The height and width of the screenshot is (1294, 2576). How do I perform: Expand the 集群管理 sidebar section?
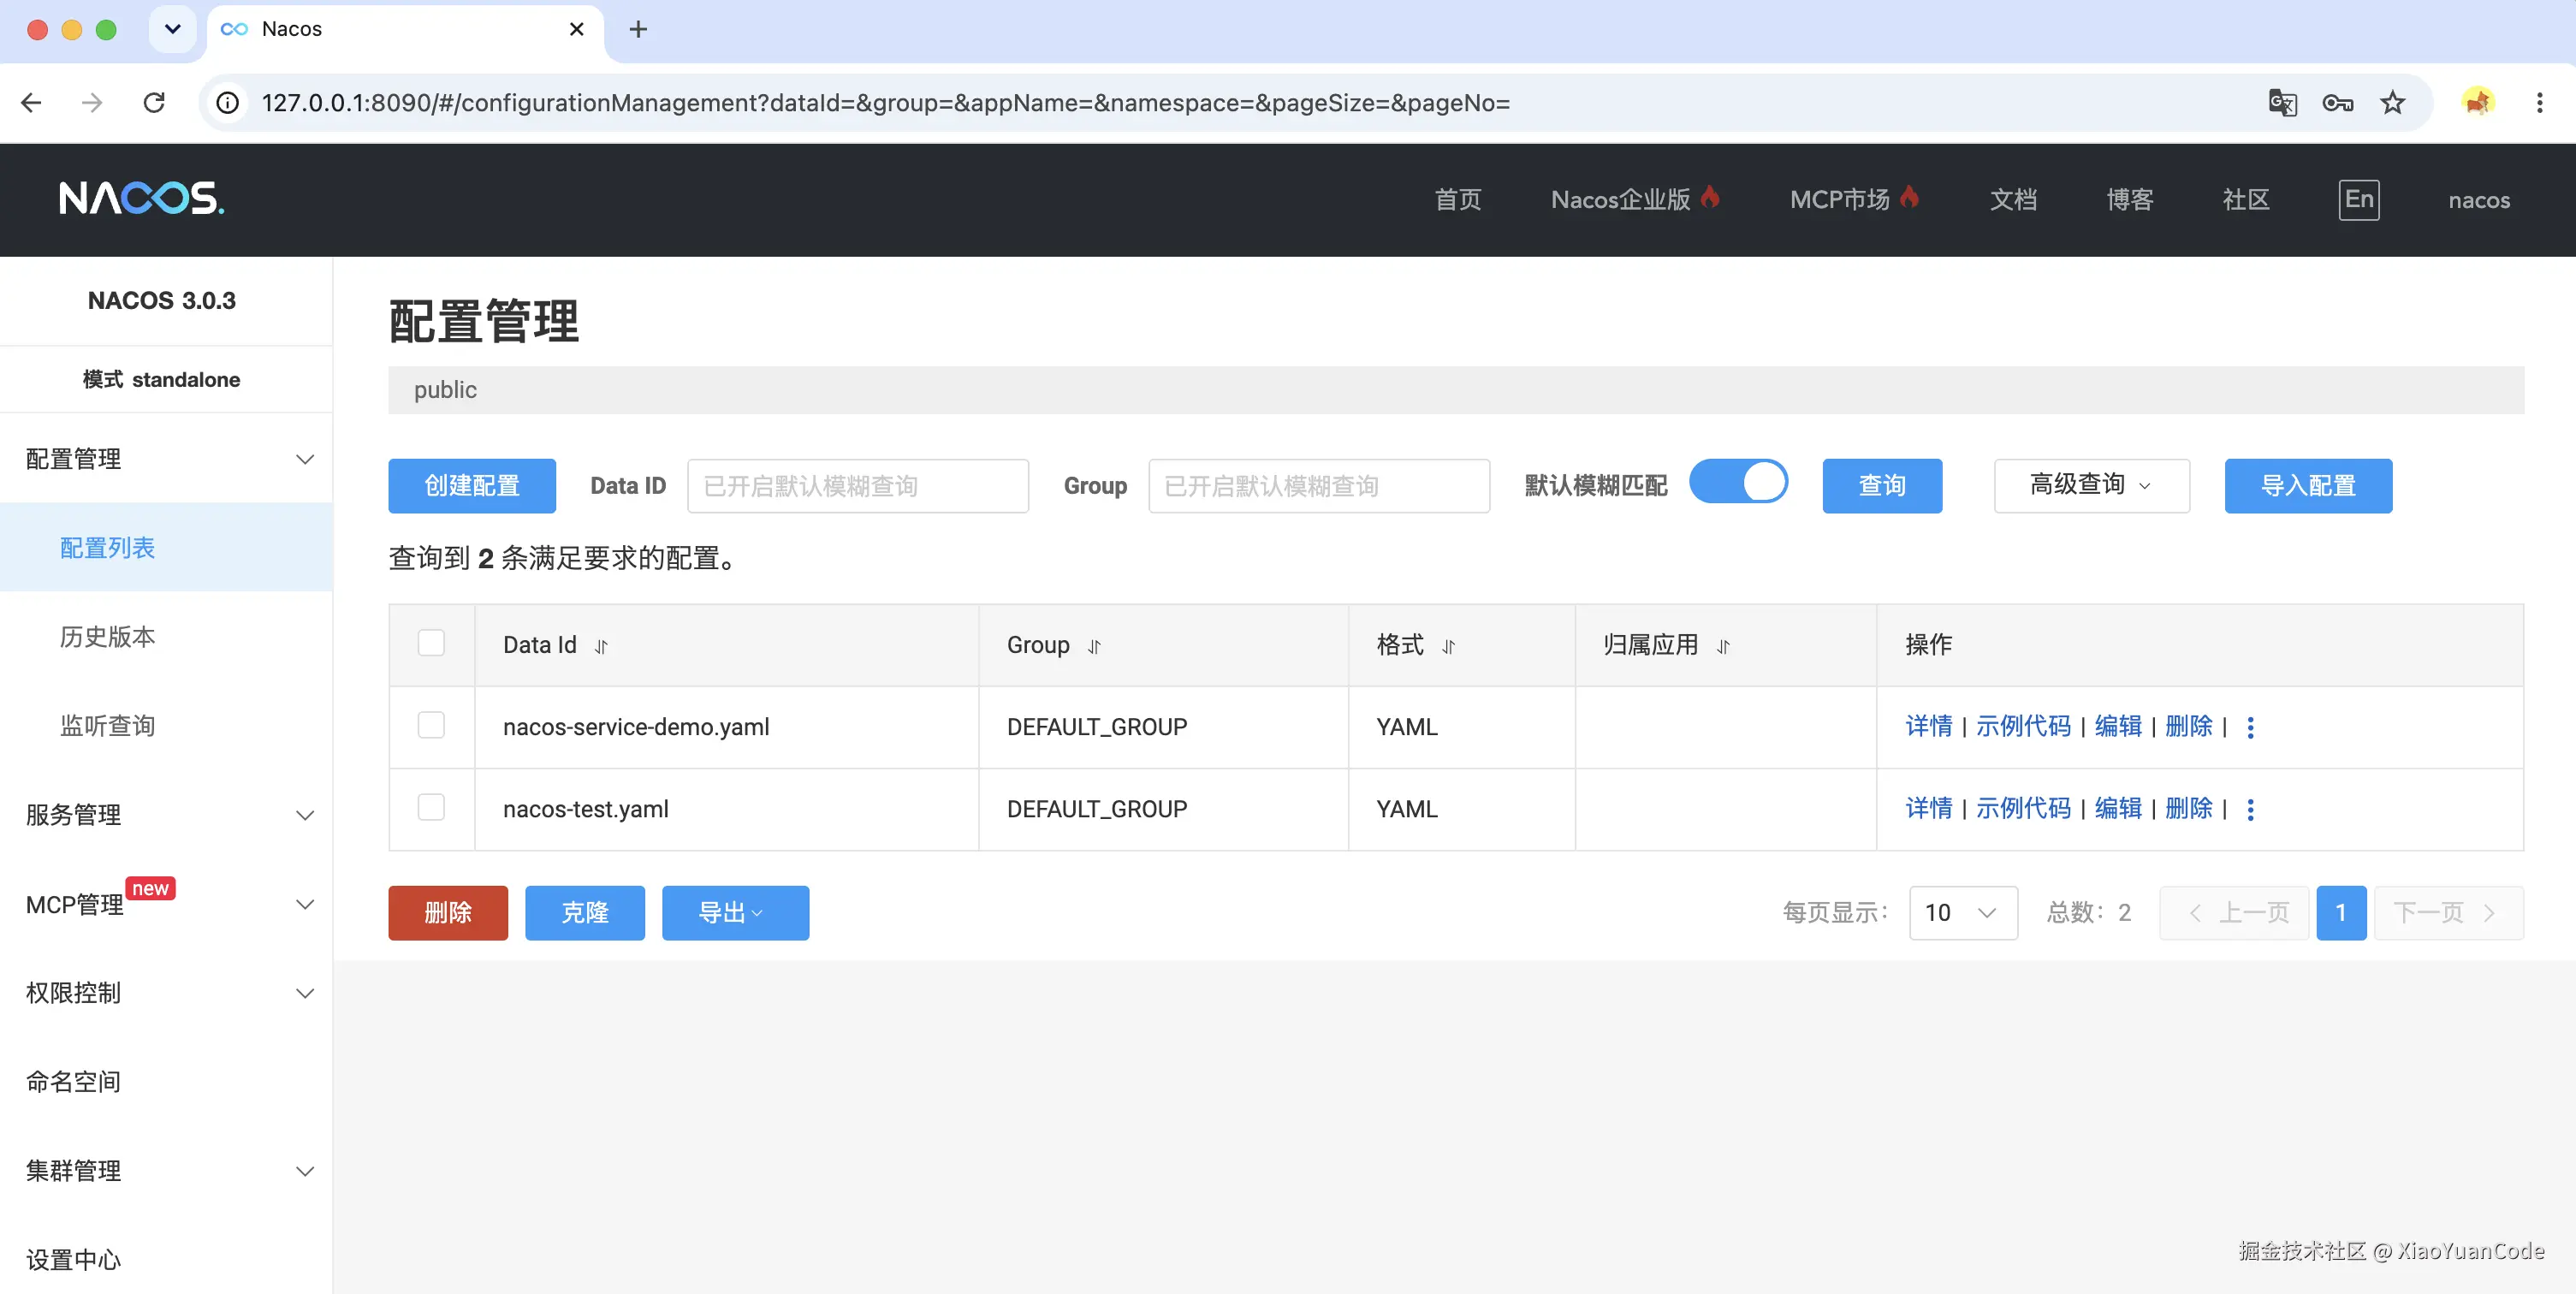click(166, 1171)
